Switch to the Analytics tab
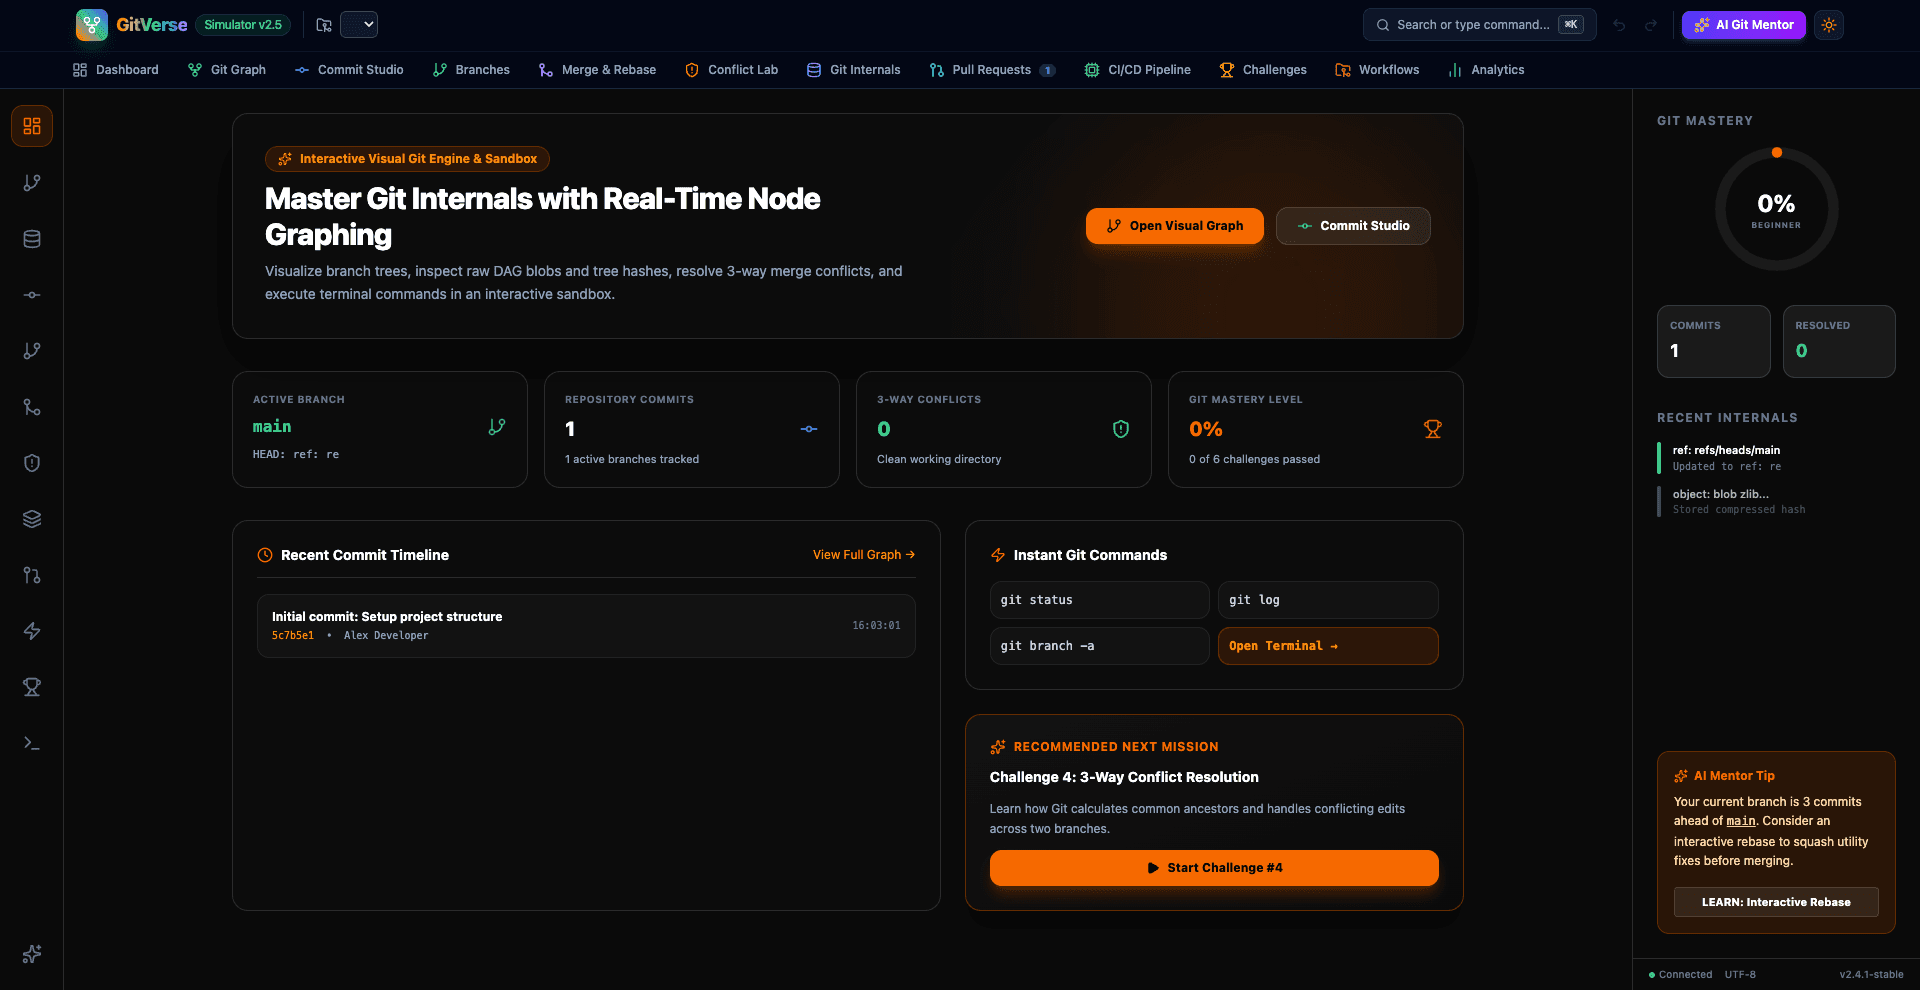 (1486, 70)
